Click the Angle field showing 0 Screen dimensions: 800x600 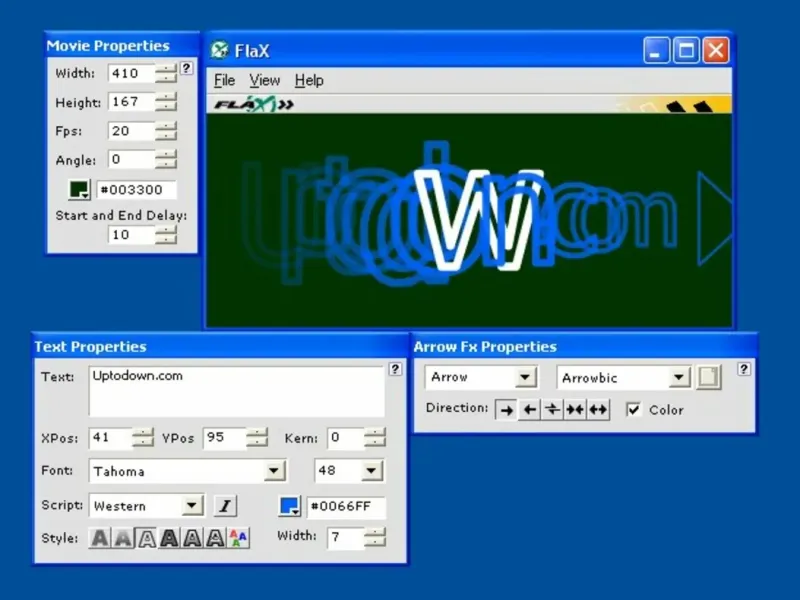pyautogui.click(x=132, y=160)
